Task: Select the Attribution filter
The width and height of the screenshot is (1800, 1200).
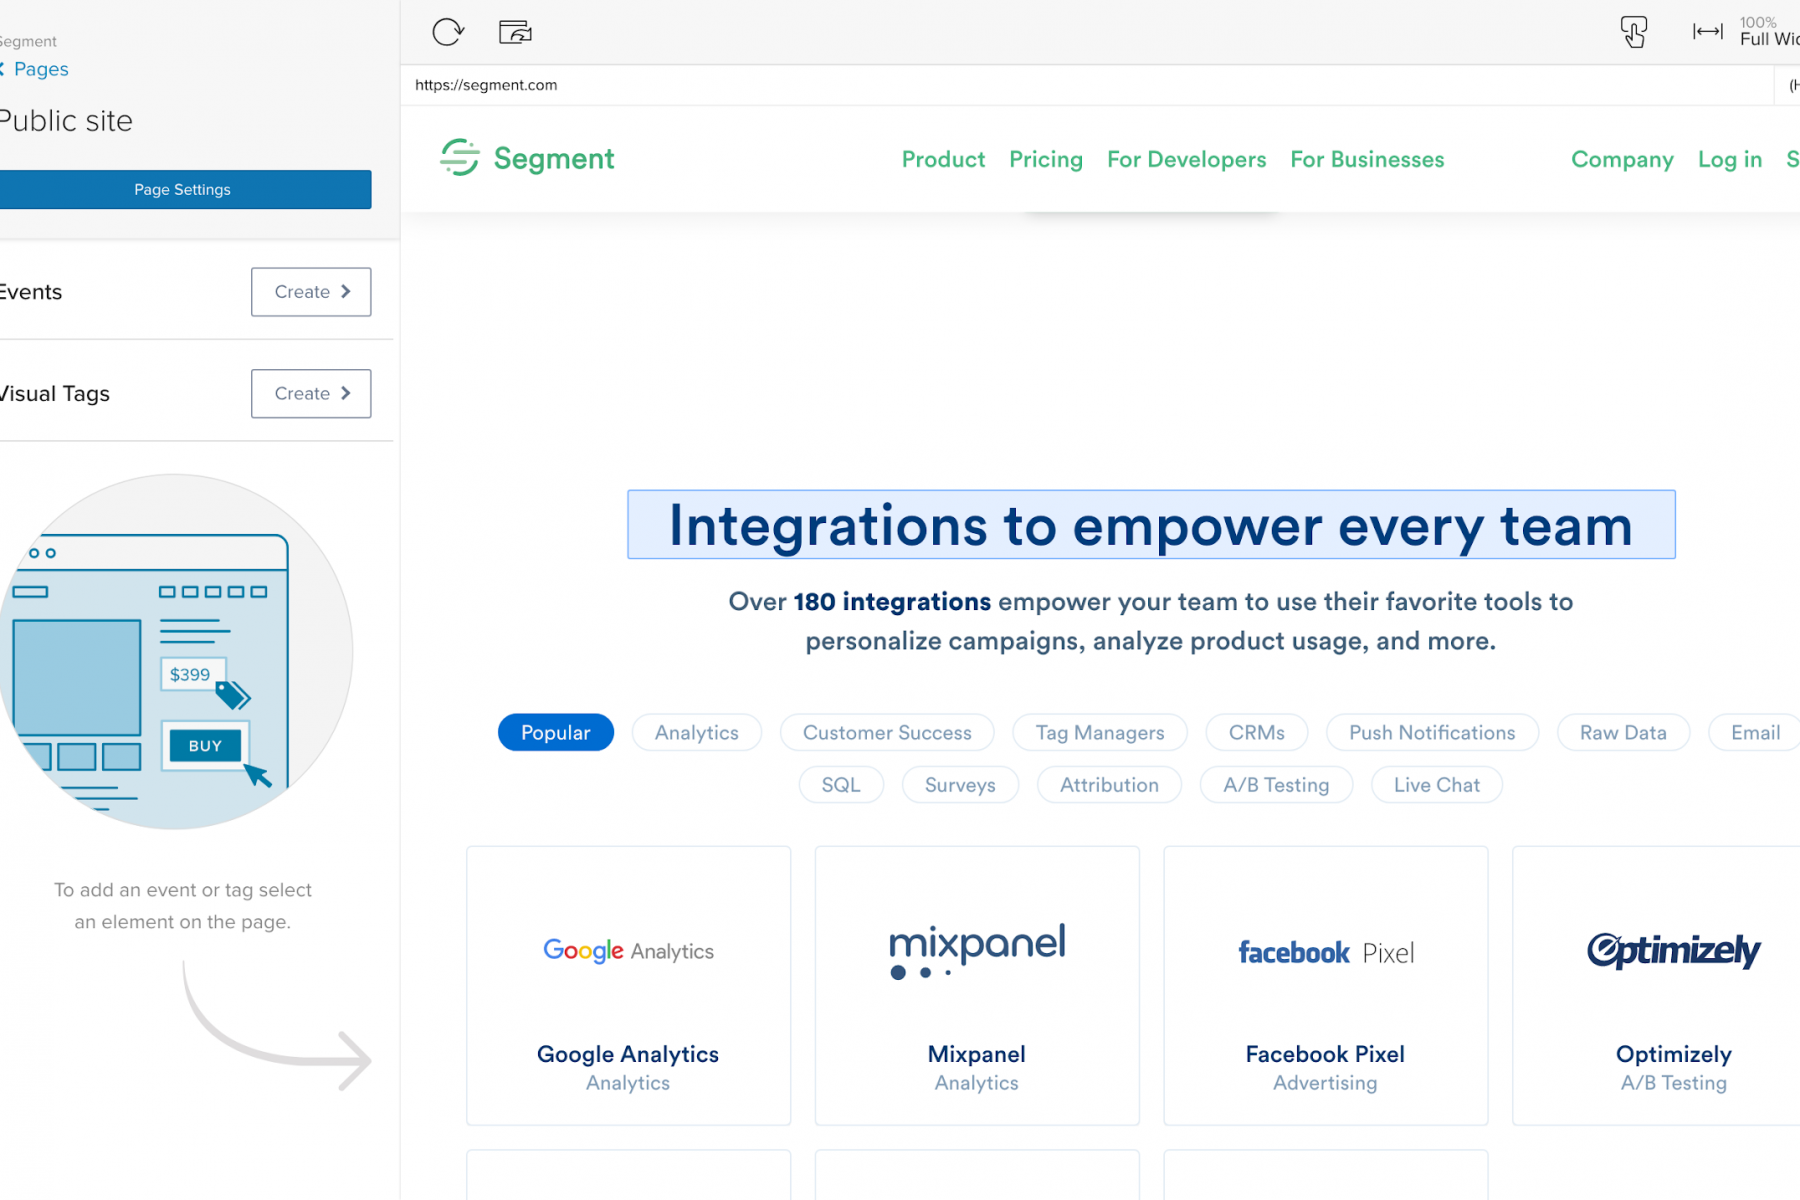Action: coord(1109,785)
